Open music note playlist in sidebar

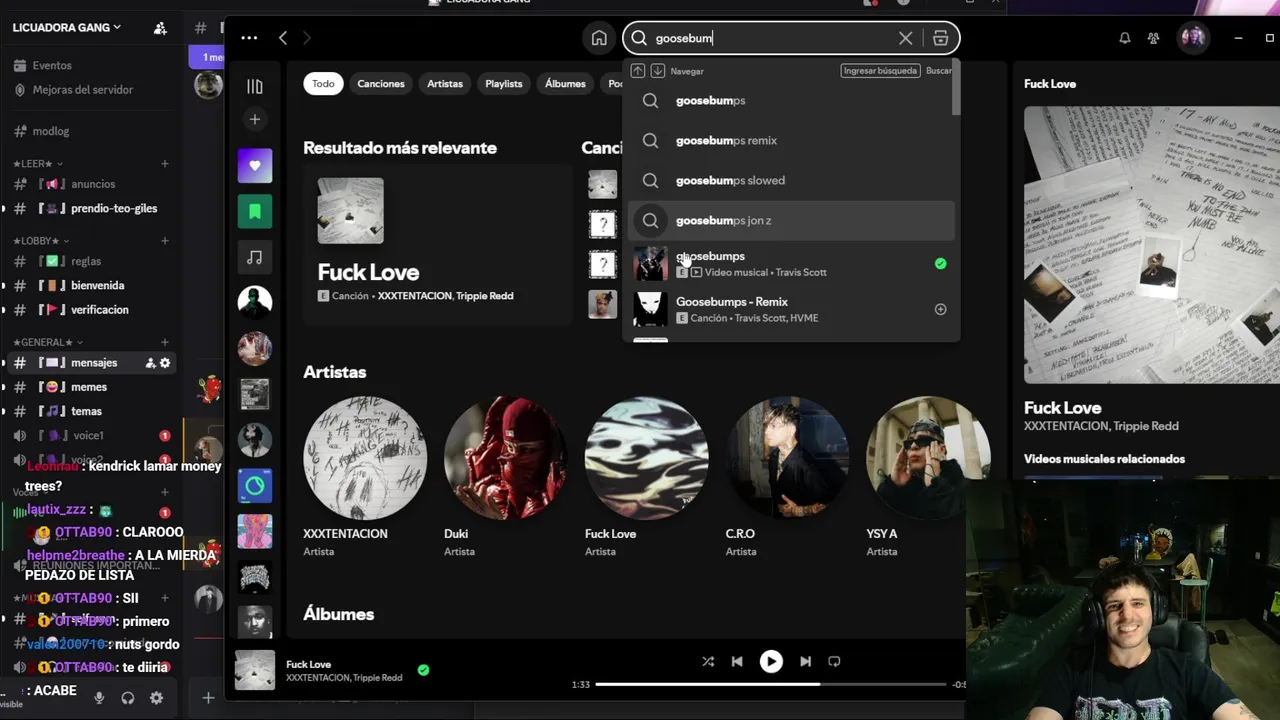coord(255,257)
